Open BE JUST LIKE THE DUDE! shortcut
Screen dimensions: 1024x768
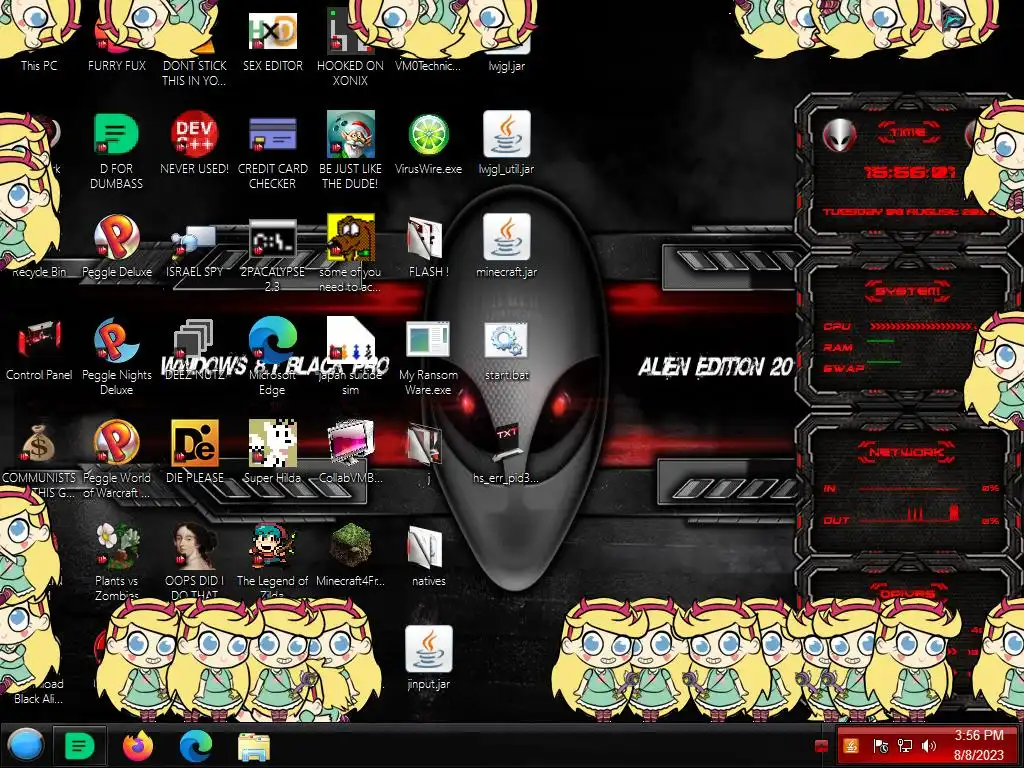click(x=350, y=135)
